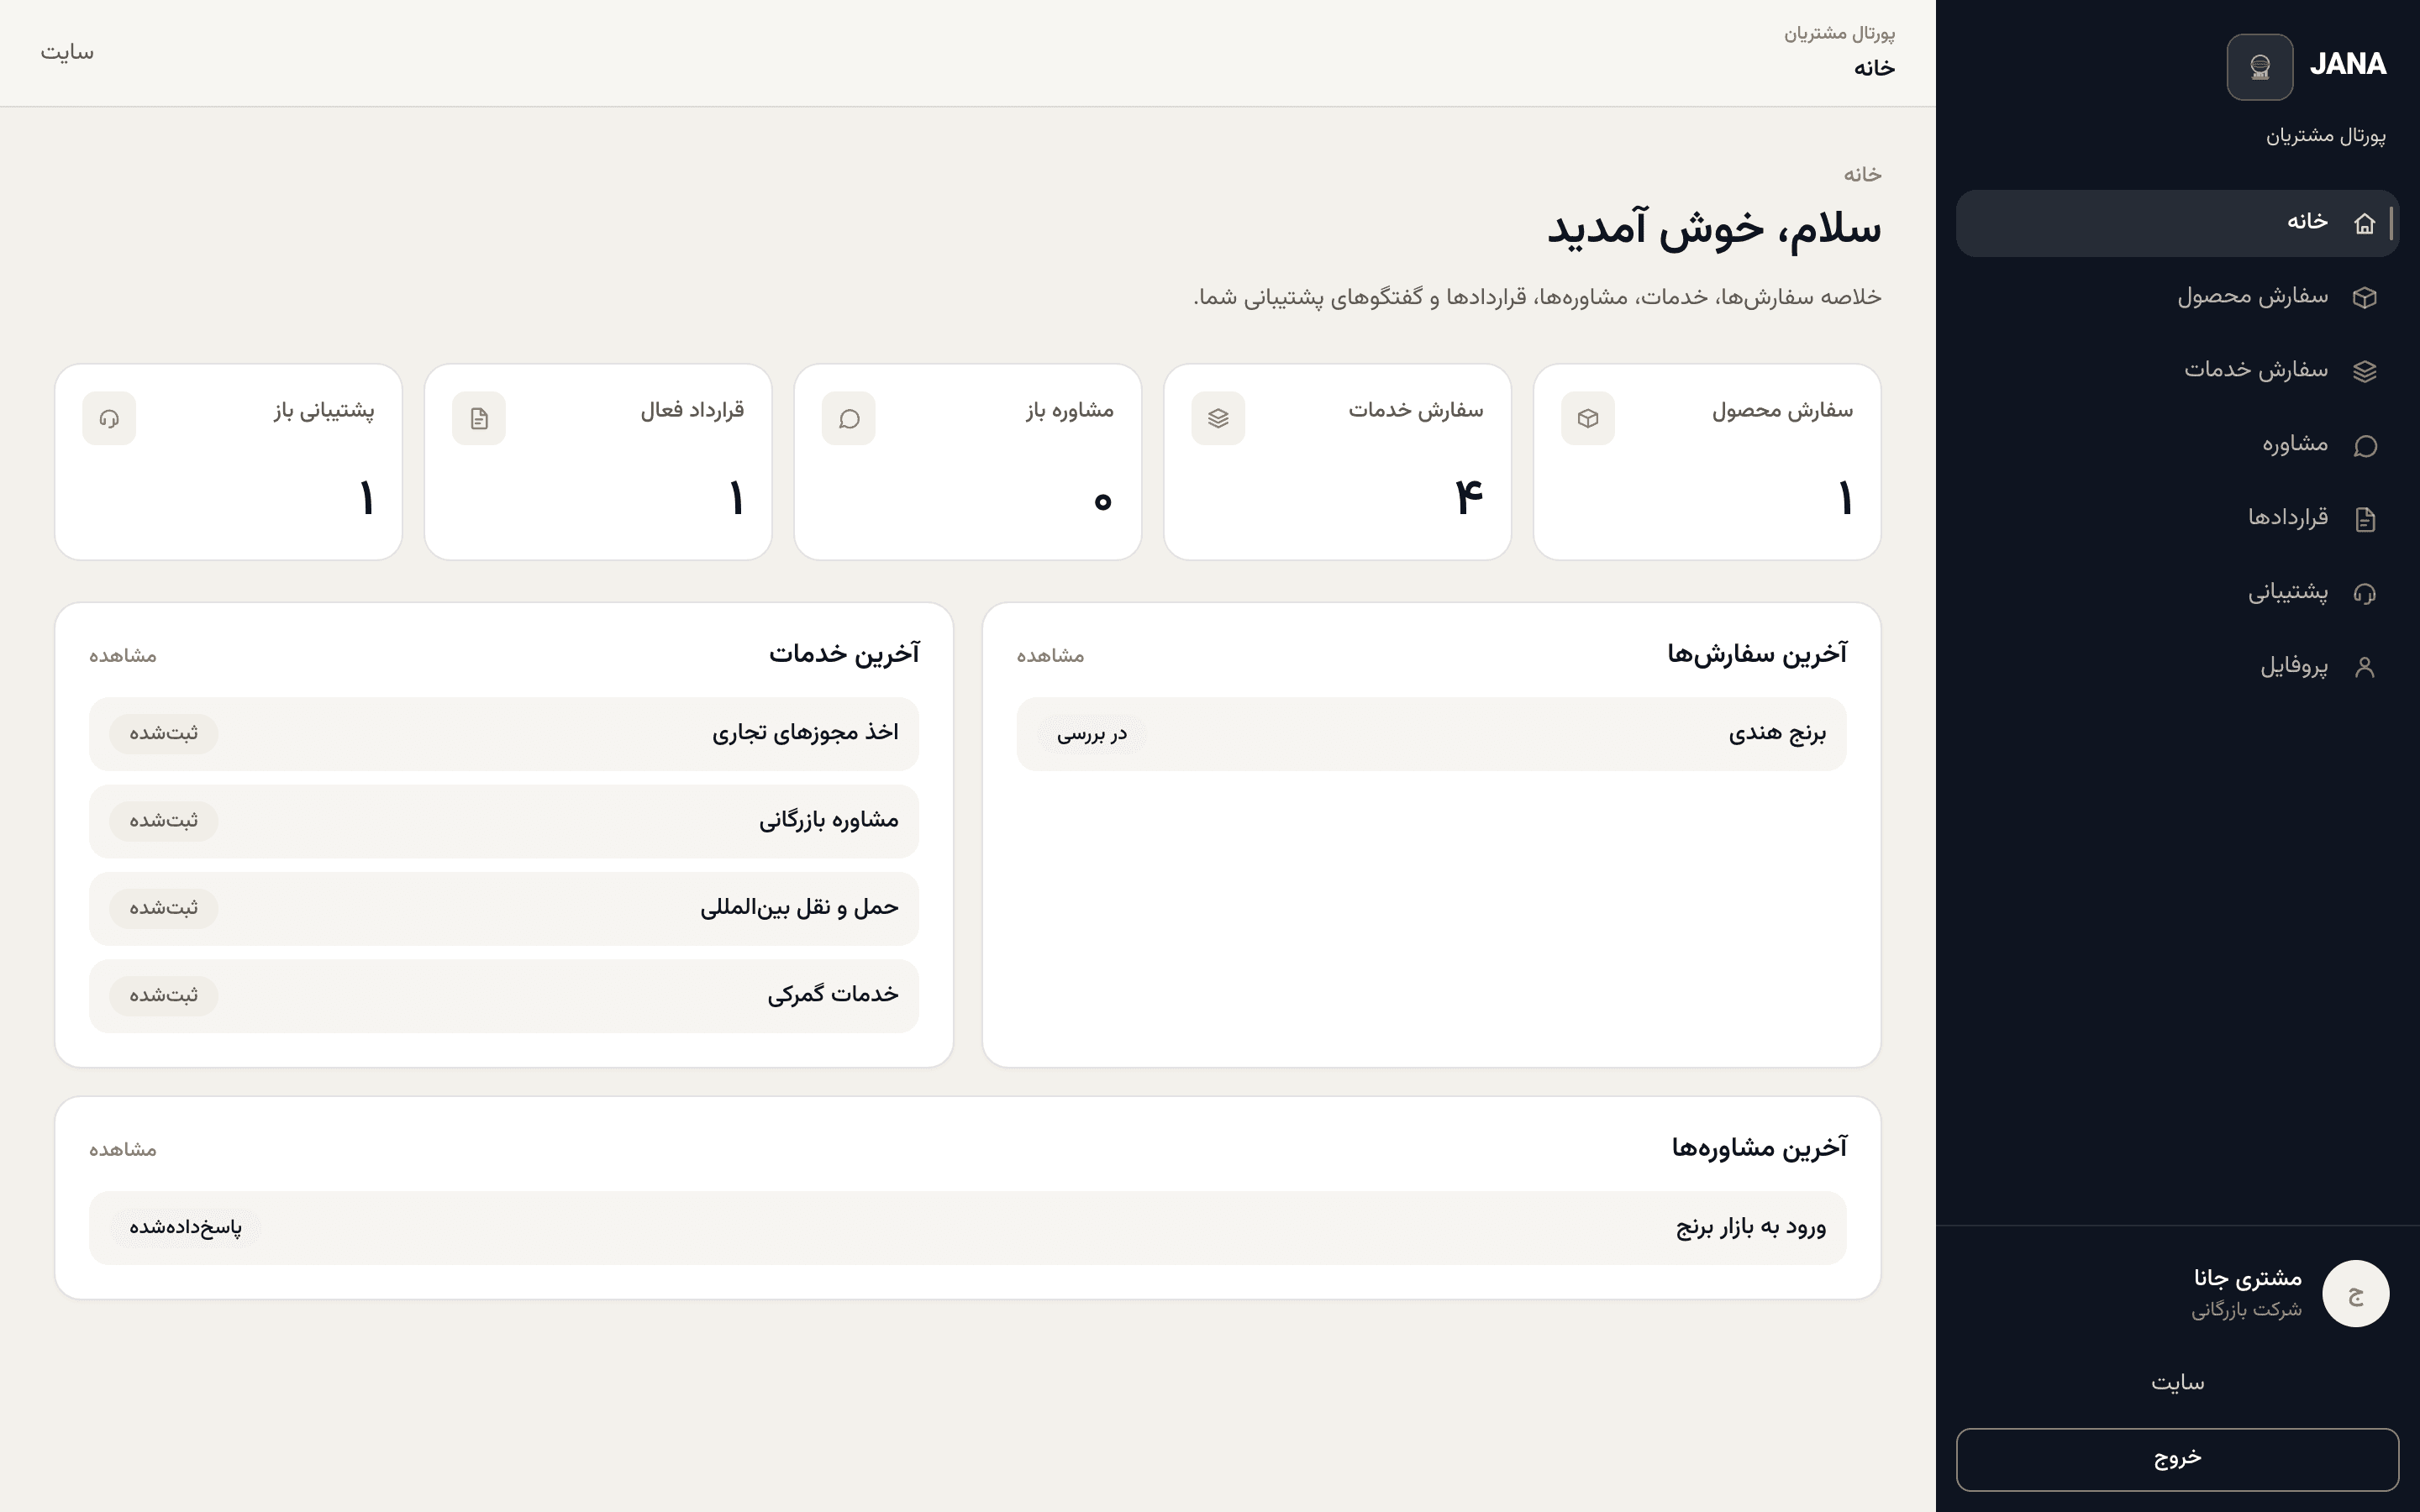Click the person icon beside پروفایل in sidebar
The height and width of the screenshot is (1512, 2420).
[2364, 667]
